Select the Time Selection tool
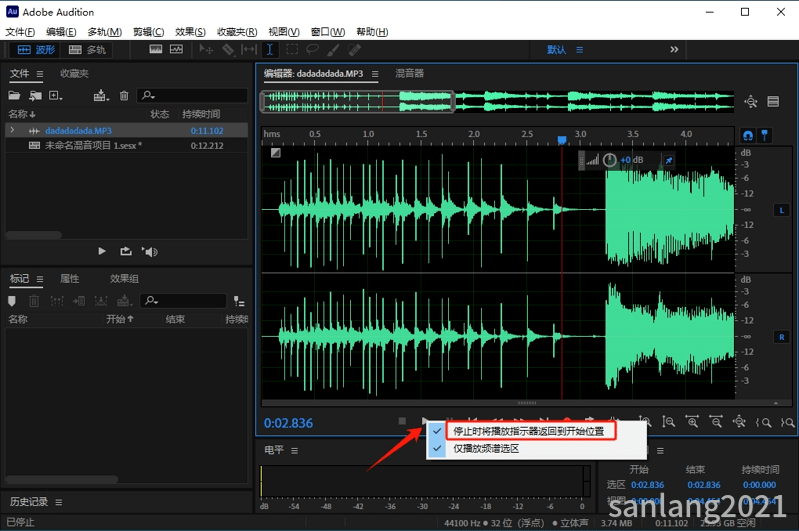Image resolution: width=799 pixels, height=531 pixels. tap(270, 49)
